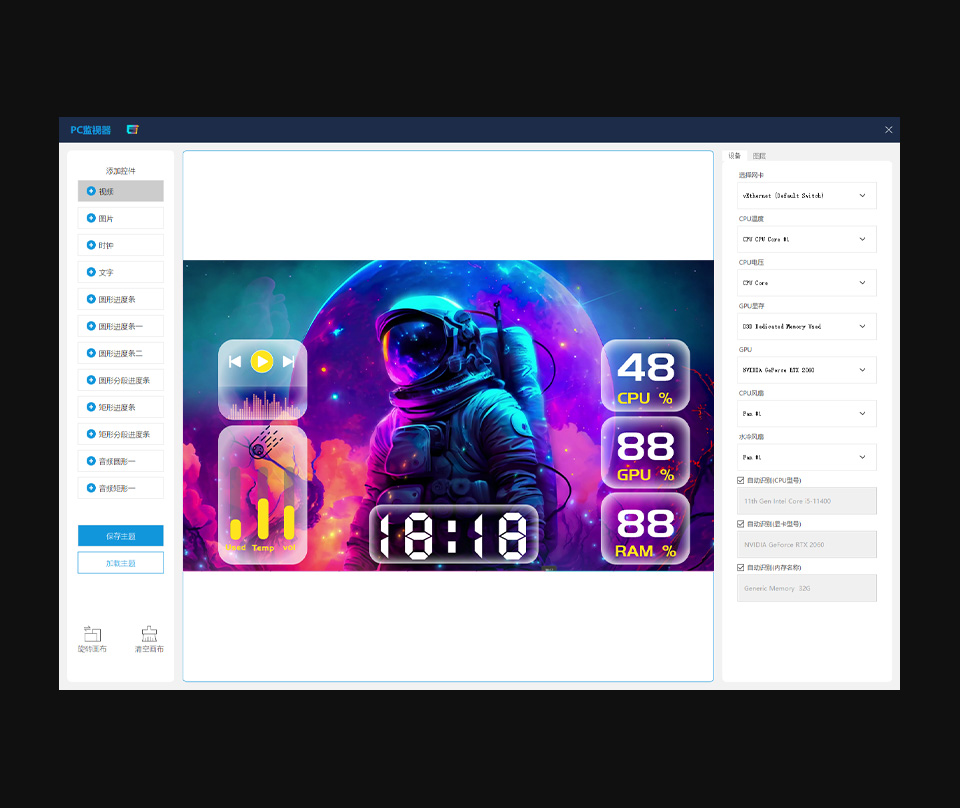Add the 圆形进度条二 widget
This screenshot has width=960, height=808.
coord(121,353)
